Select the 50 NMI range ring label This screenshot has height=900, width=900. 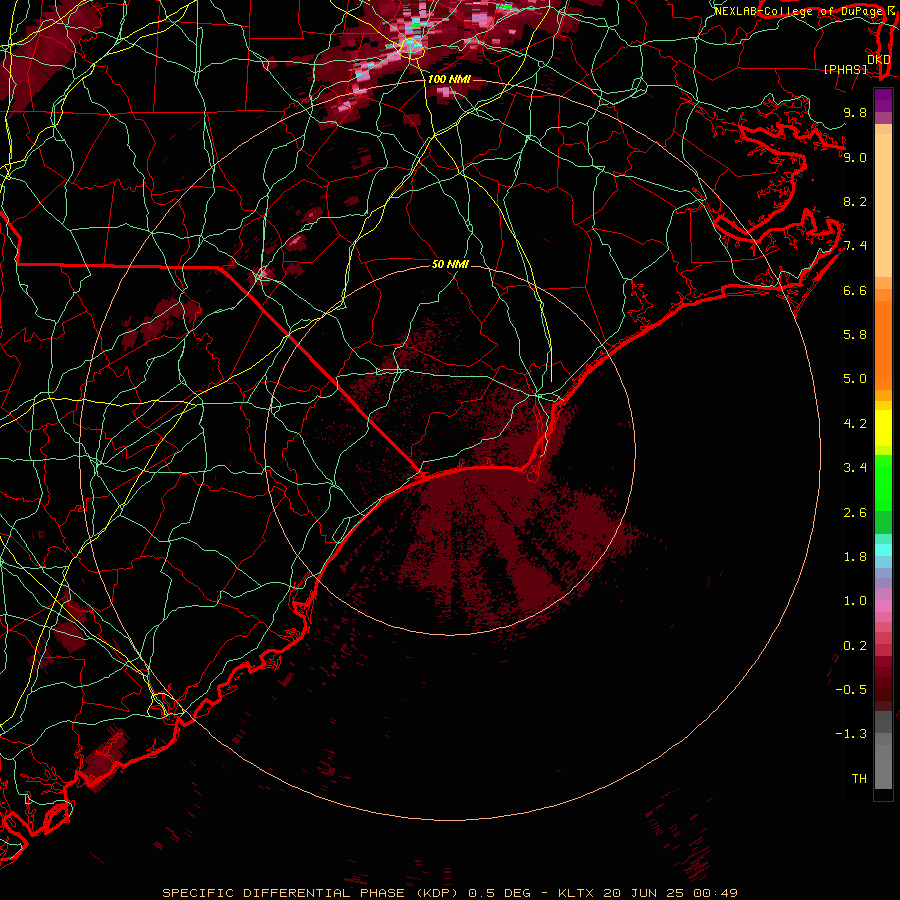[450, 264]
